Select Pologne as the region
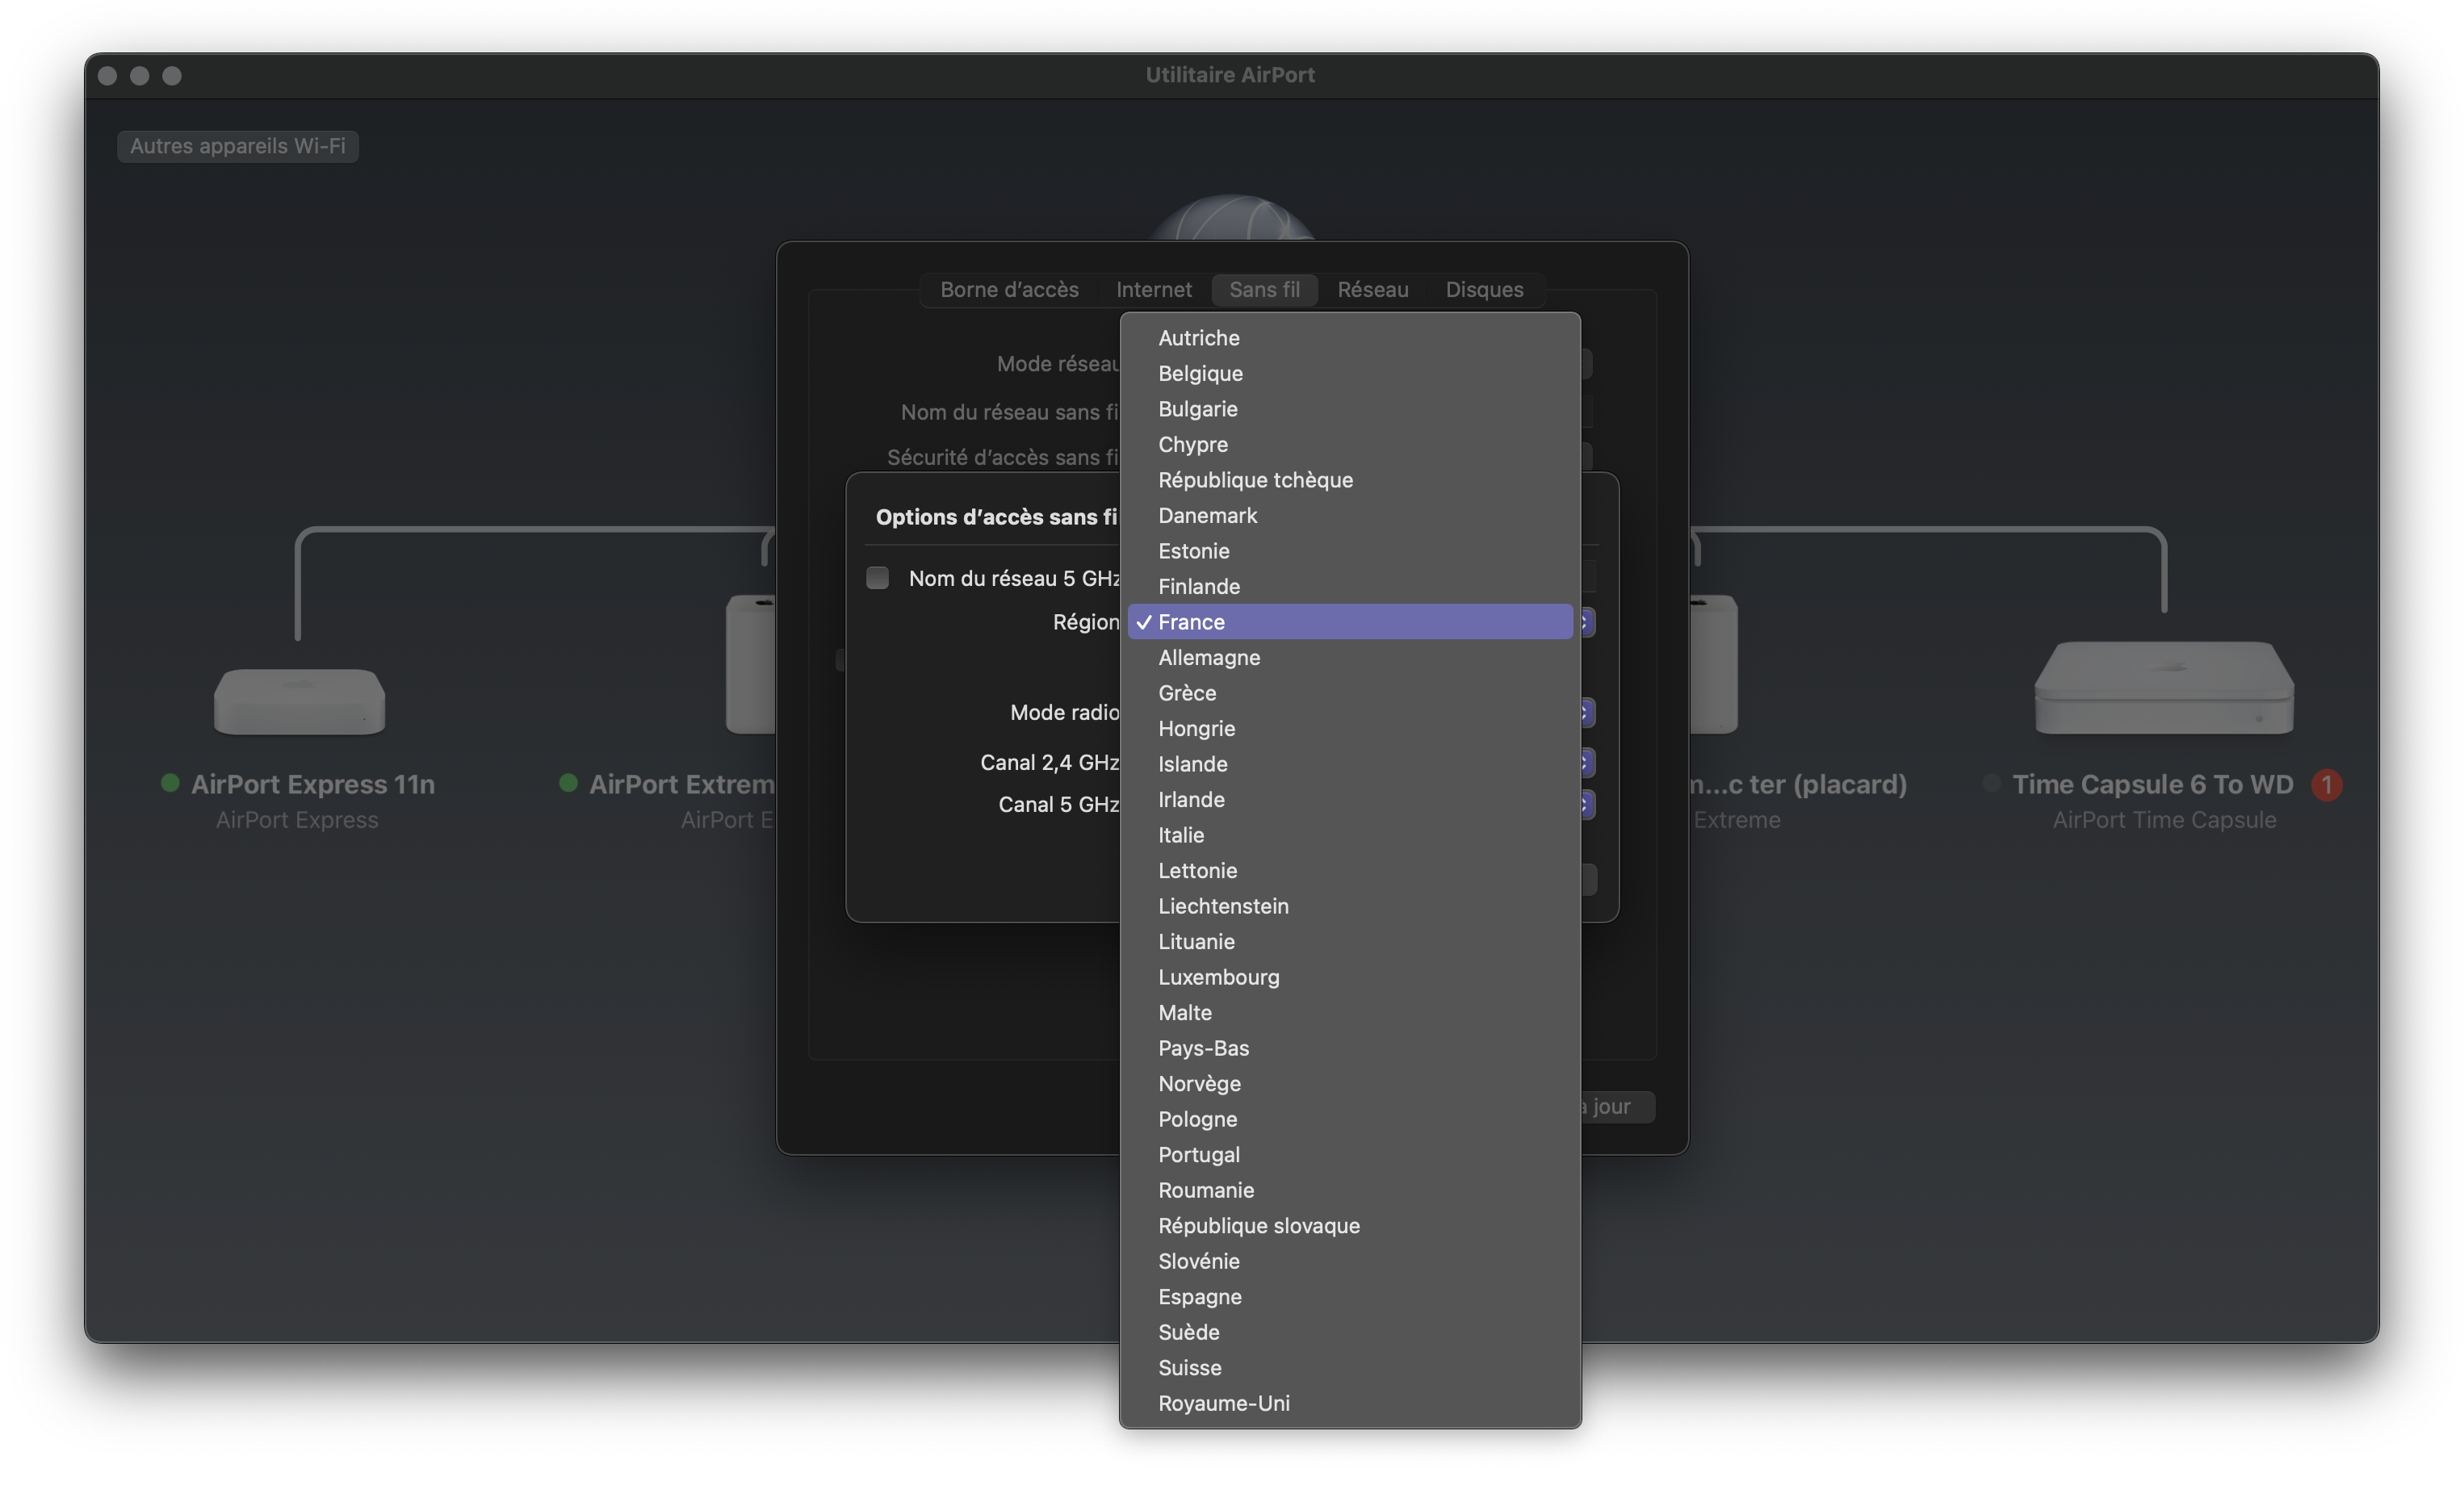This screenshot has height=1502, width=2464. coord(1350,1119)
